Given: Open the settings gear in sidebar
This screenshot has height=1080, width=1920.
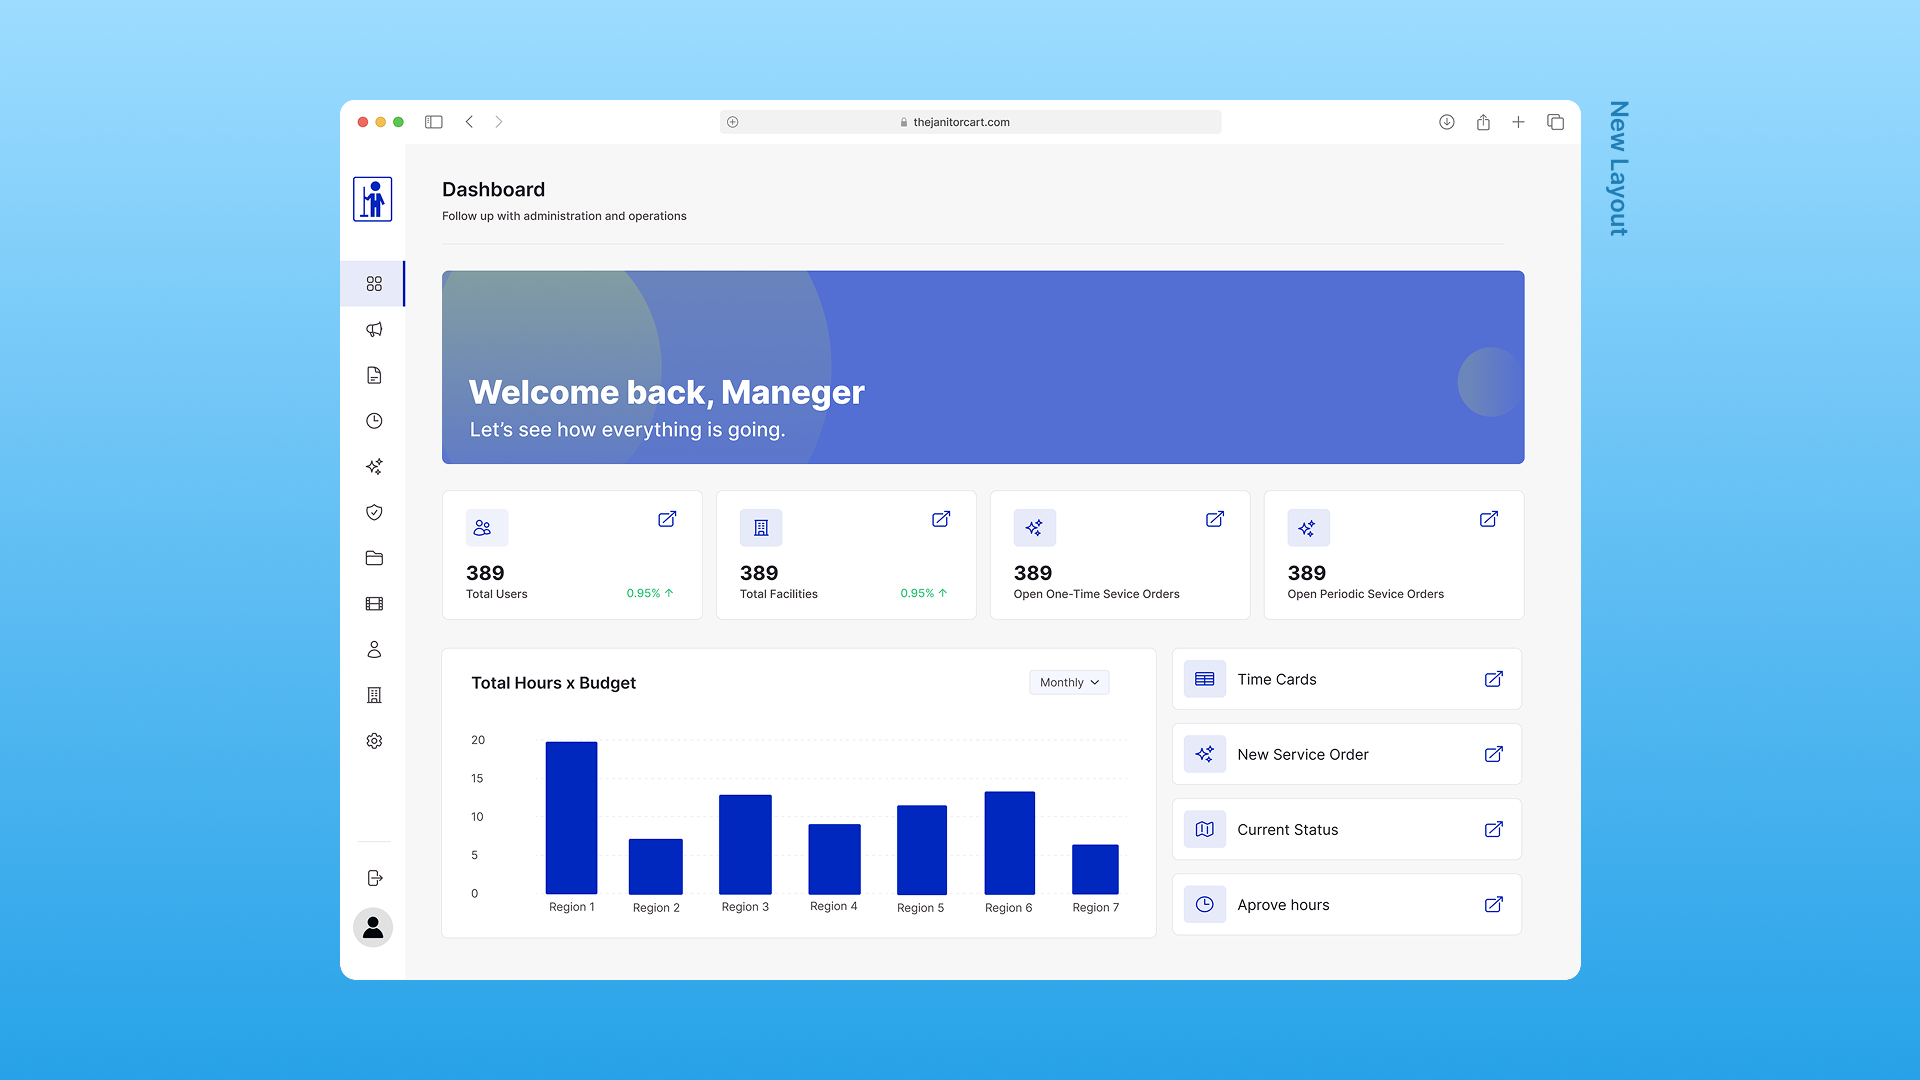Looking at the screenshot, I should click(374, 741).
